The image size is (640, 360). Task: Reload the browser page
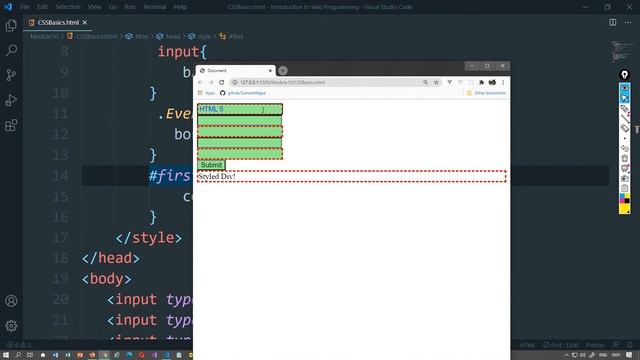point(222,82)
